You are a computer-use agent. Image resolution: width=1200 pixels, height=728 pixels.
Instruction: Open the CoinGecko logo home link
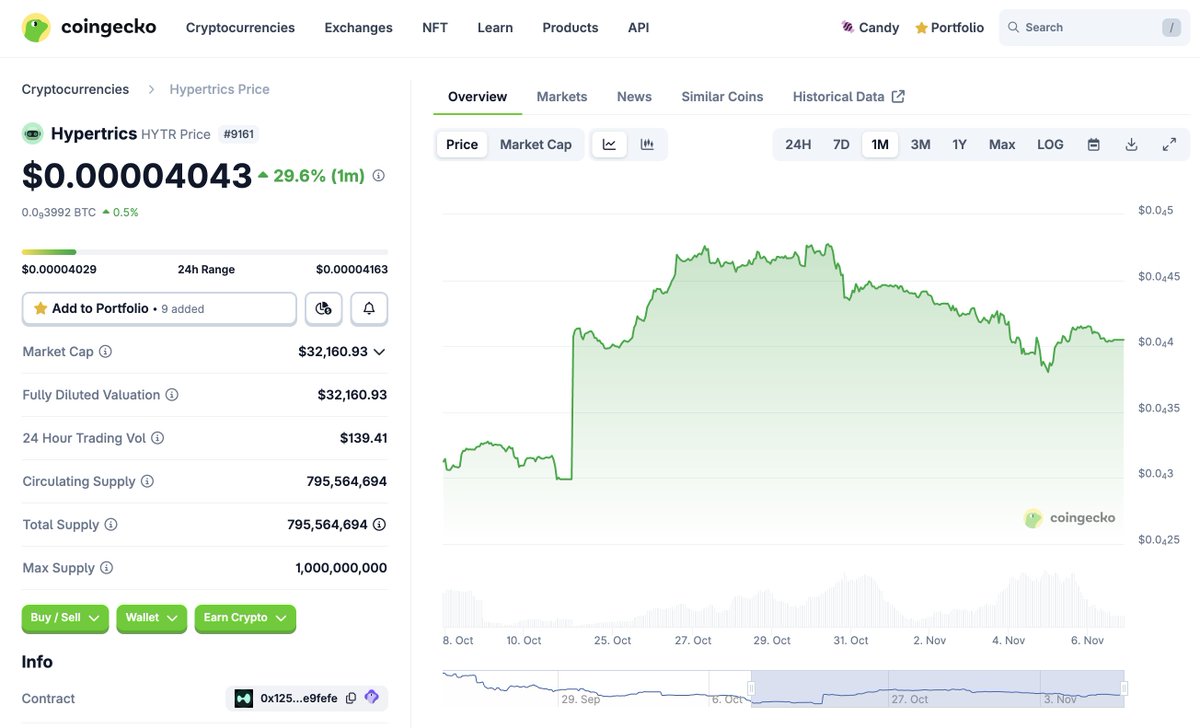pyautogui.click(x=89, y=28)
